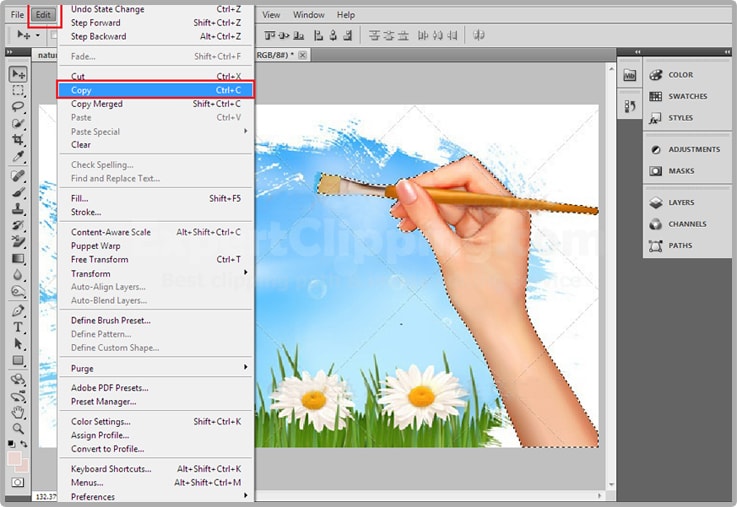This screenshot has width=737, height=507.
Task: Click Align left edges icon
Action: 318,35
